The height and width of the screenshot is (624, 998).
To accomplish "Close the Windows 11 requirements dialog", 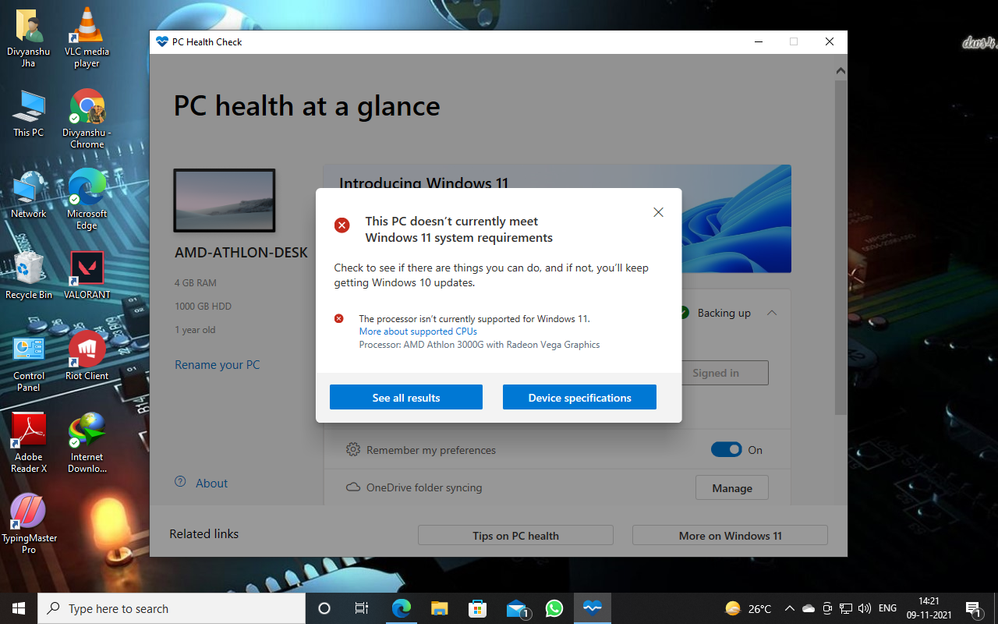I will 658,212.
